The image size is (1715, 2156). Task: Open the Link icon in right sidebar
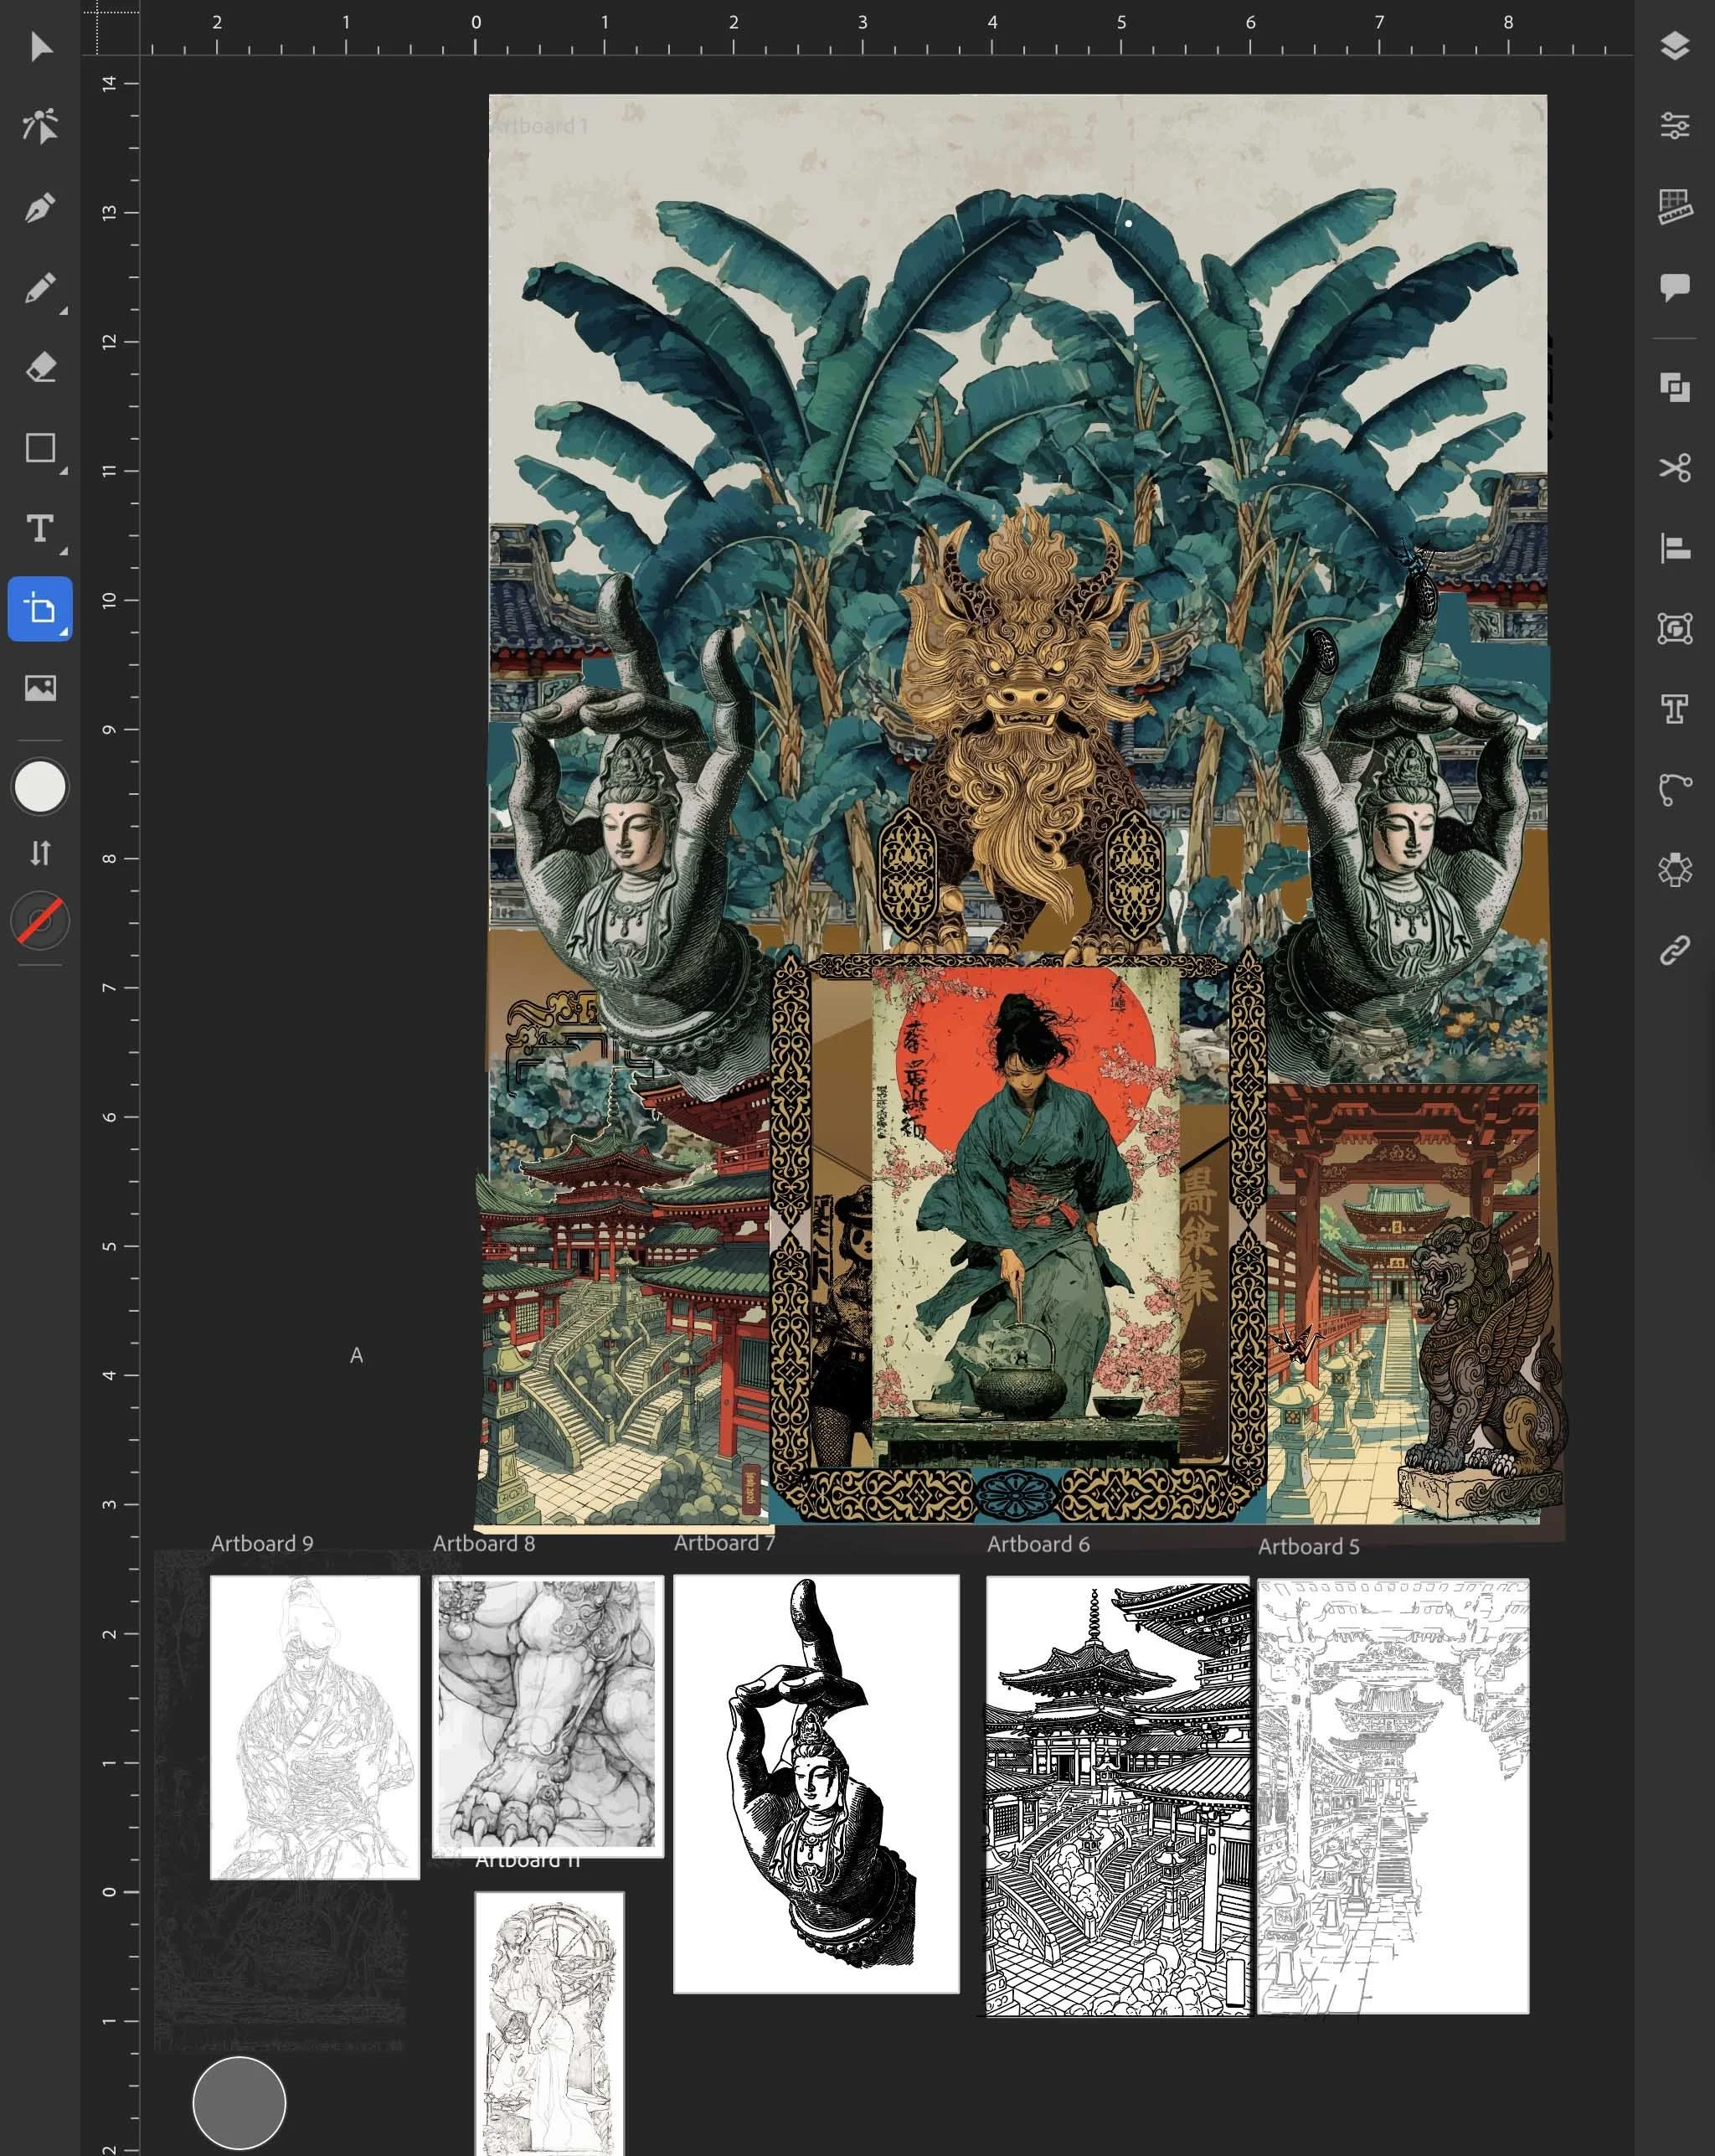[1675, 950]
